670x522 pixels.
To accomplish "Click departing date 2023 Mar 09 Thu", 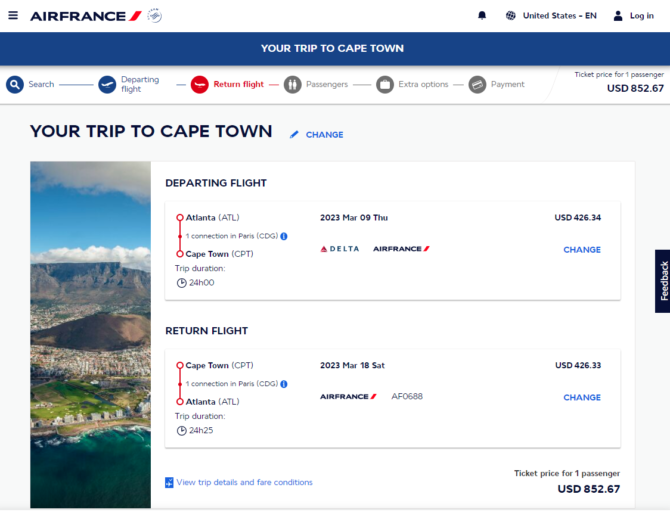I will [354, 217].
